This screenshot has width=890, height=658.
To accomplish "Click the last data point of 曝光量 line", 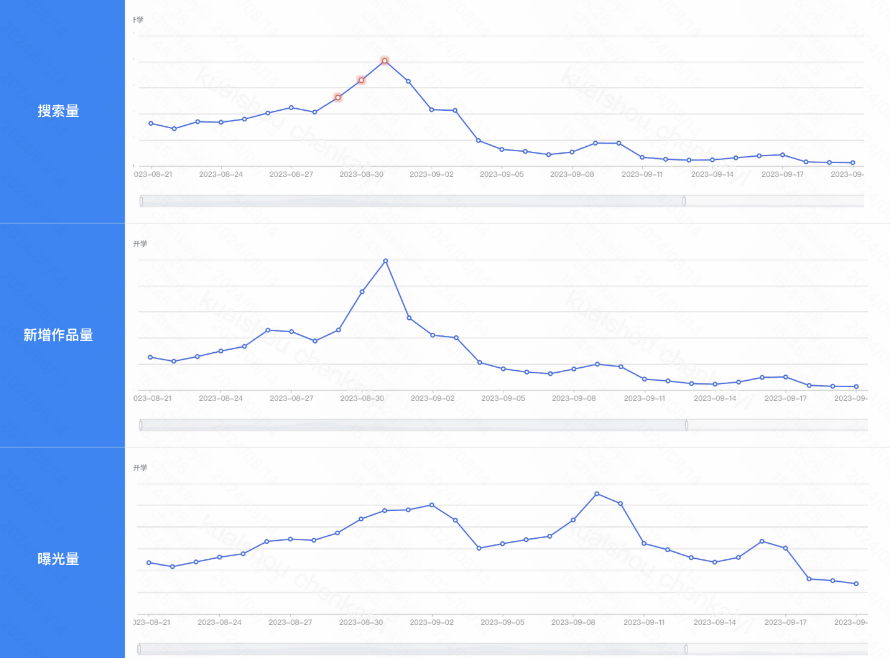I will click(856, 584).
